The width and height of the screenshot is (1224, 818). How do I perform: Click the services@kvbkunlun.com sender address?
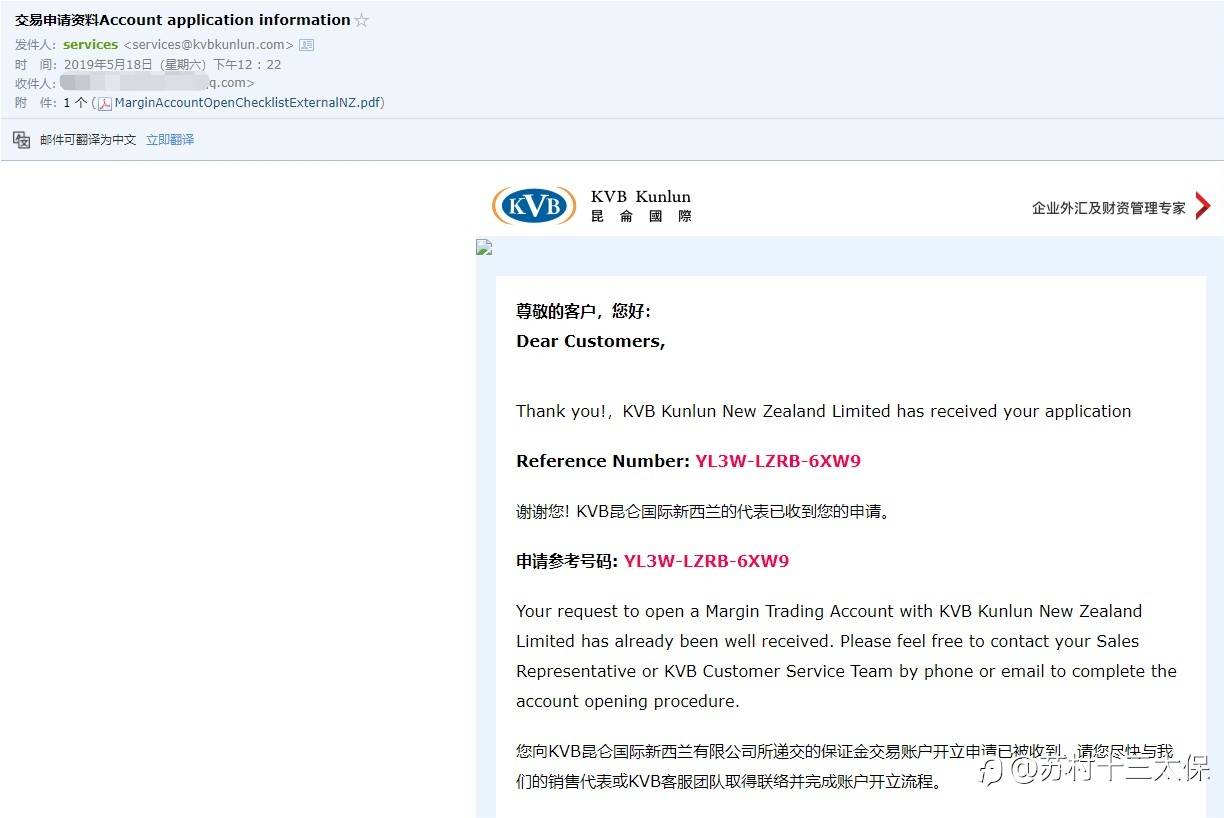[x=209, y=45]
